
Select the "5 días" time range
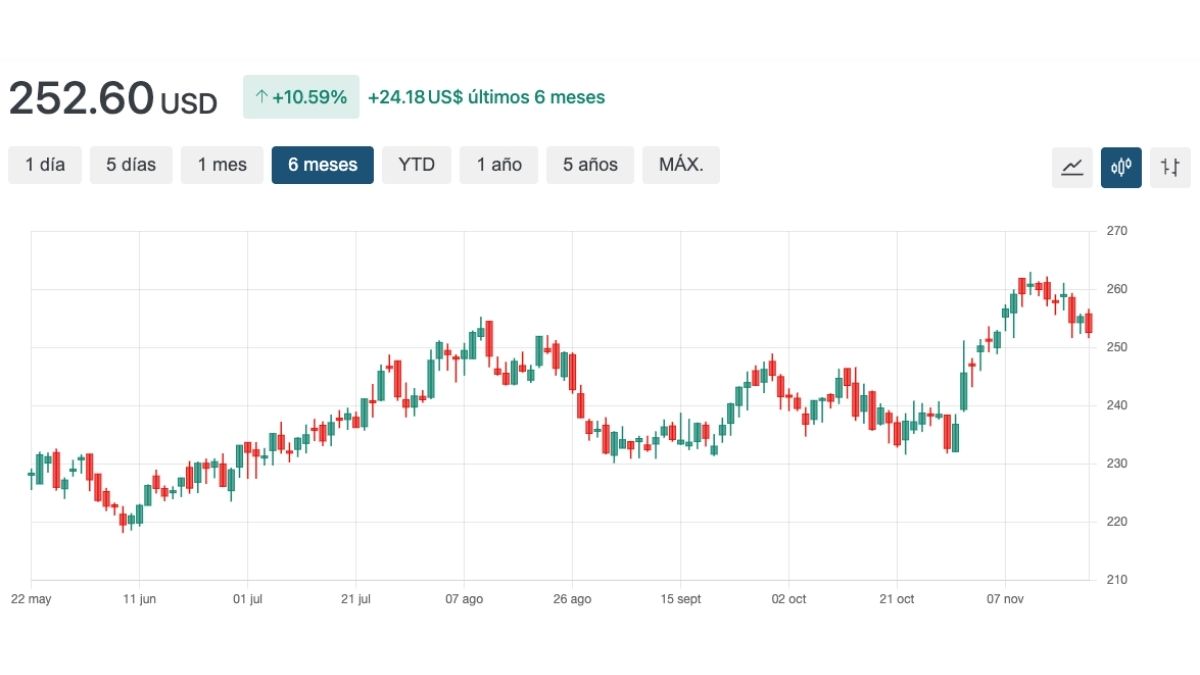[130, 165]
